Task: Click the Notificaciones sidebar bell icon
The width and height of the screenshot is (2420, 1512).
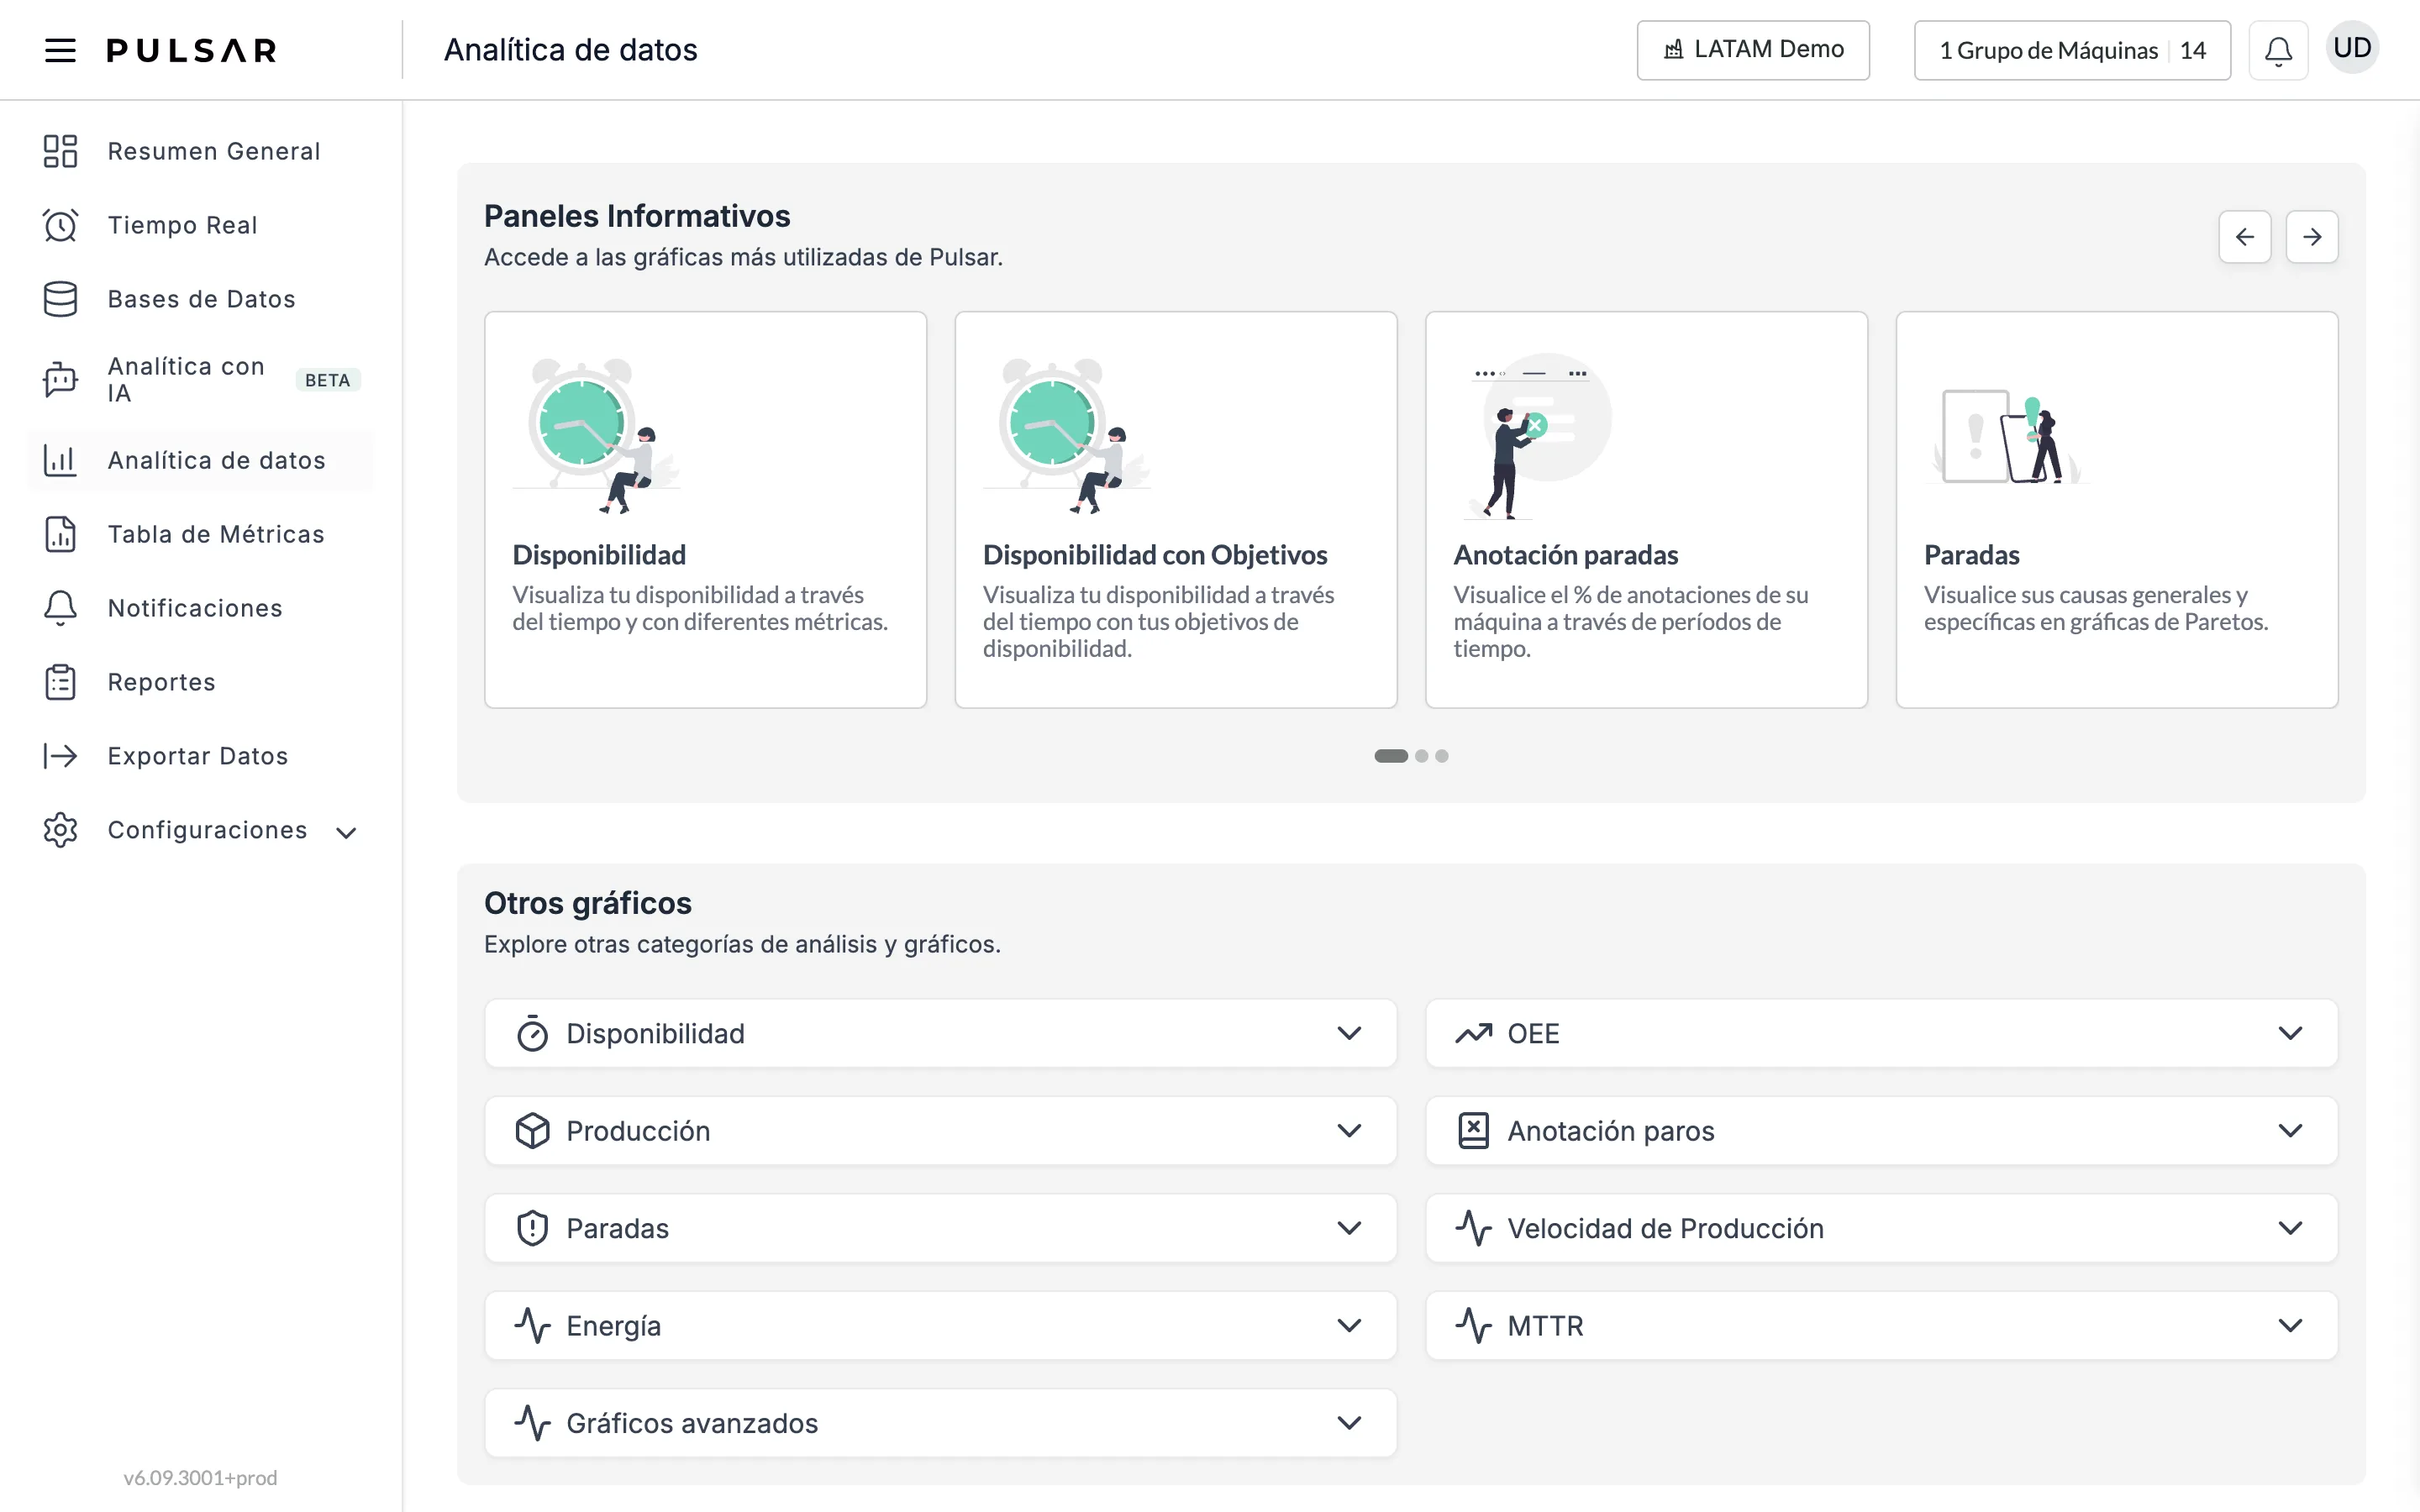Action: tap(60, 608)
